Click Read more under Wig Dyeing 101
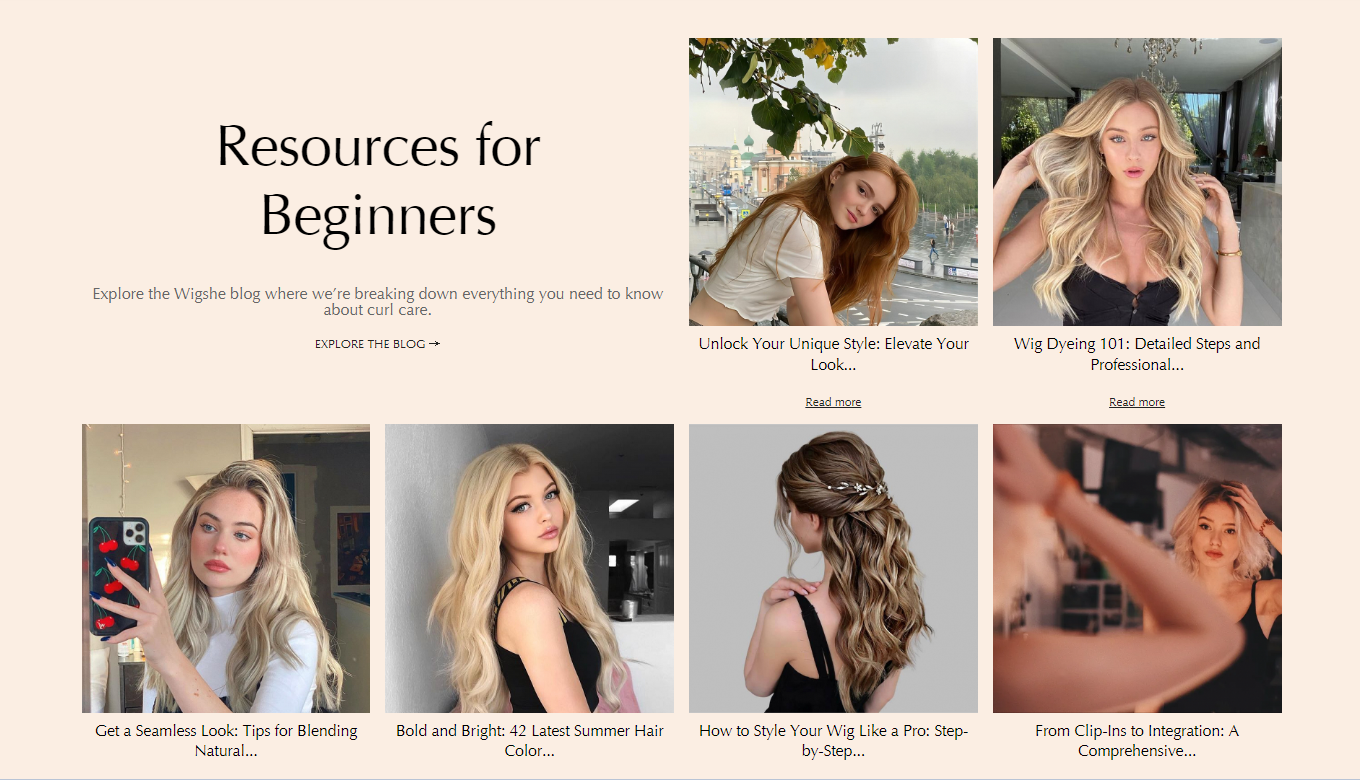The height and width of the screenshot is (780, 1360). coord(1137,402)
